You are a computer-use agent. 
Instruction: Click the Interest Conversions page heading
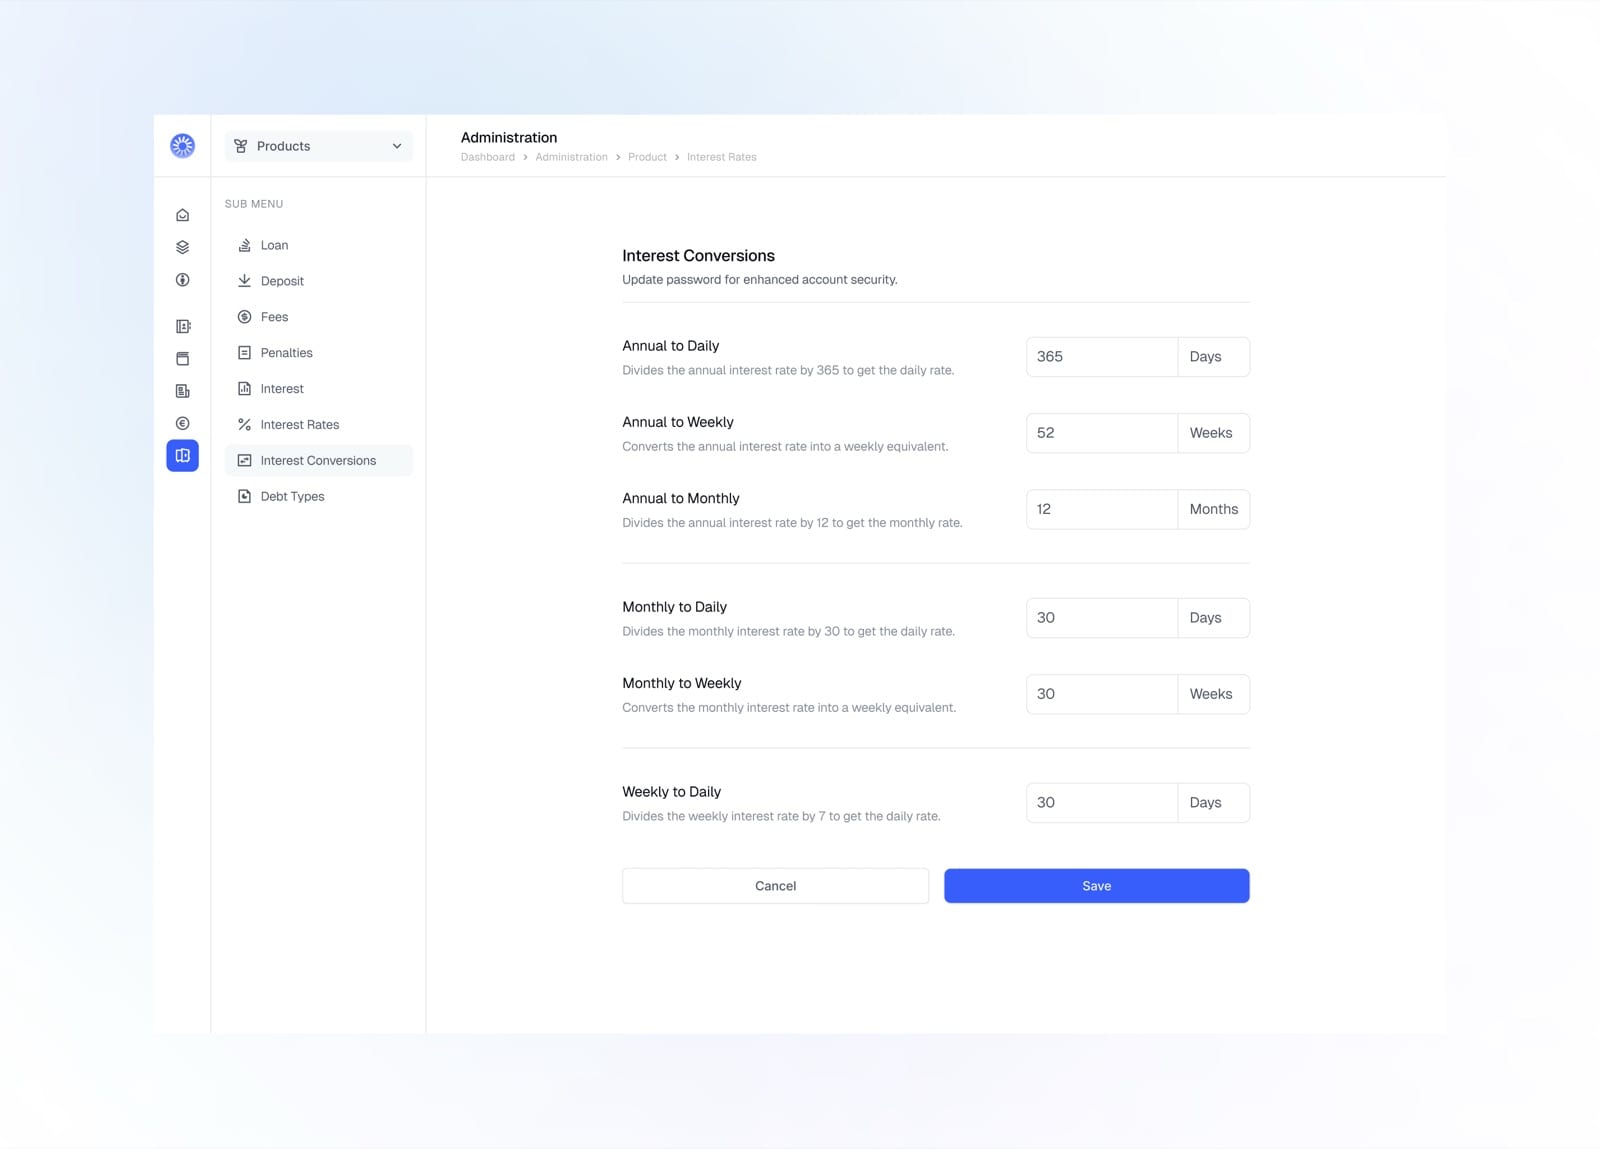tap(698, 256)
